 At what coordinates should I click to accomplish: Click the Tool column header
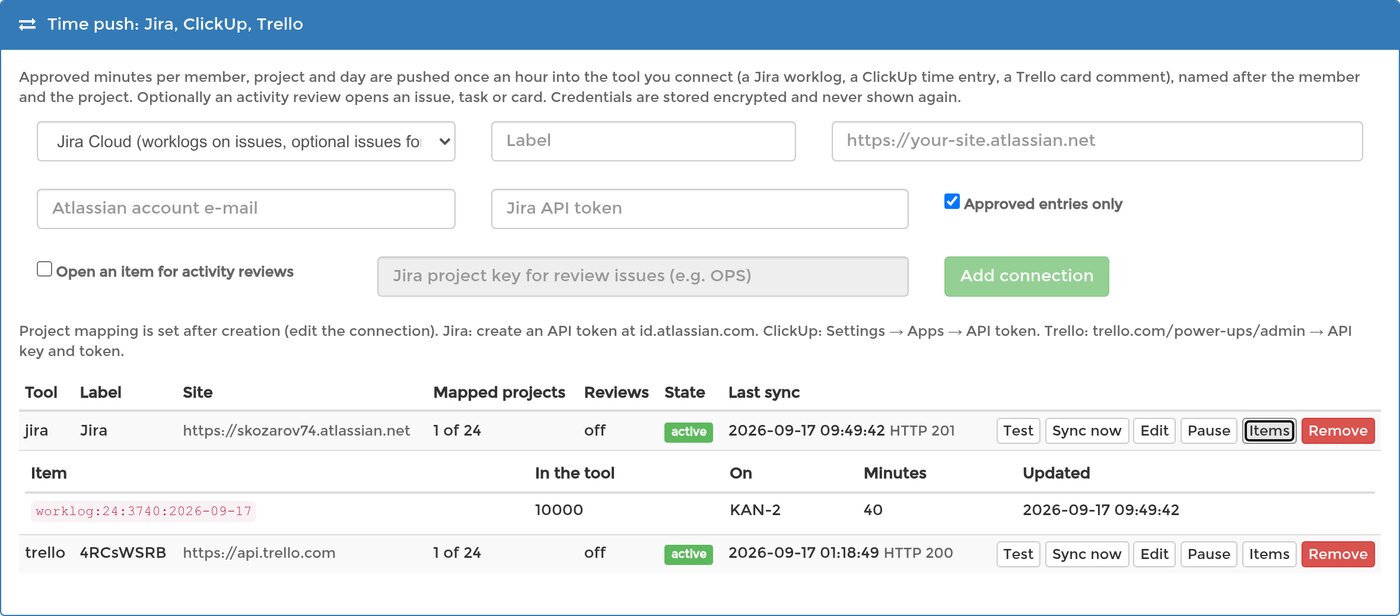tap(41, 392)
